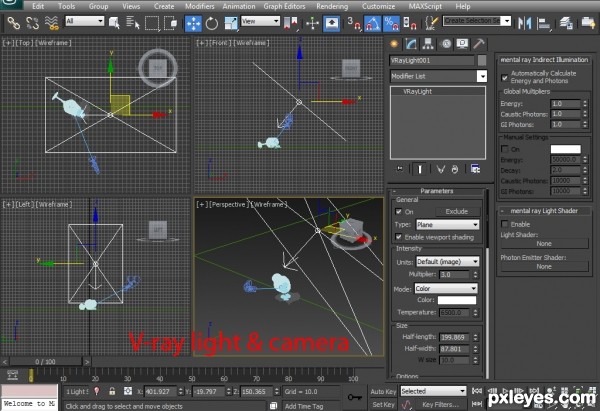Toggle Auto Key animation mode
Viewport: 600px width, 411px height.
click(383, 391)
